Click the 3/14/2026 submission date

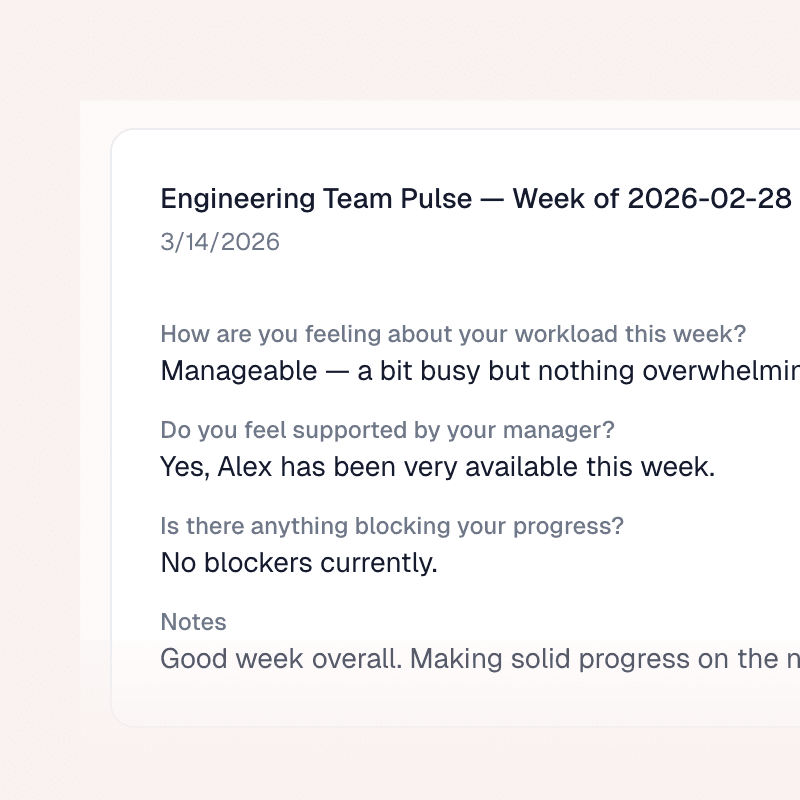[220, 242]
